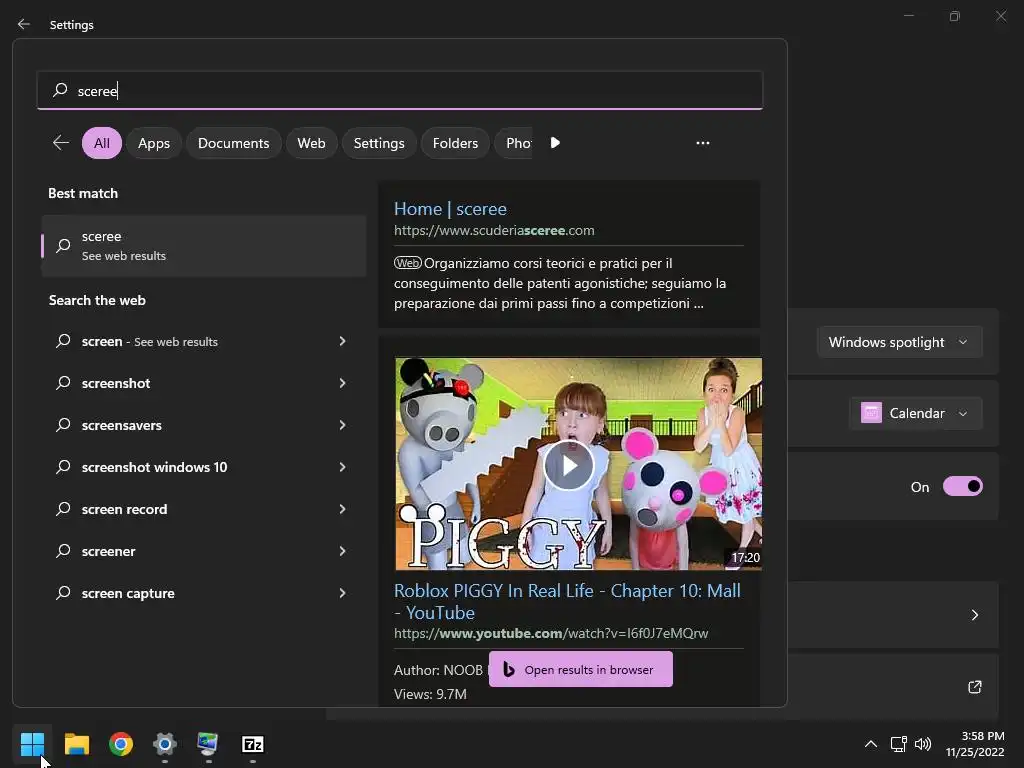
Task: Select the All filter tab
Action: click(x=102, y=143)
